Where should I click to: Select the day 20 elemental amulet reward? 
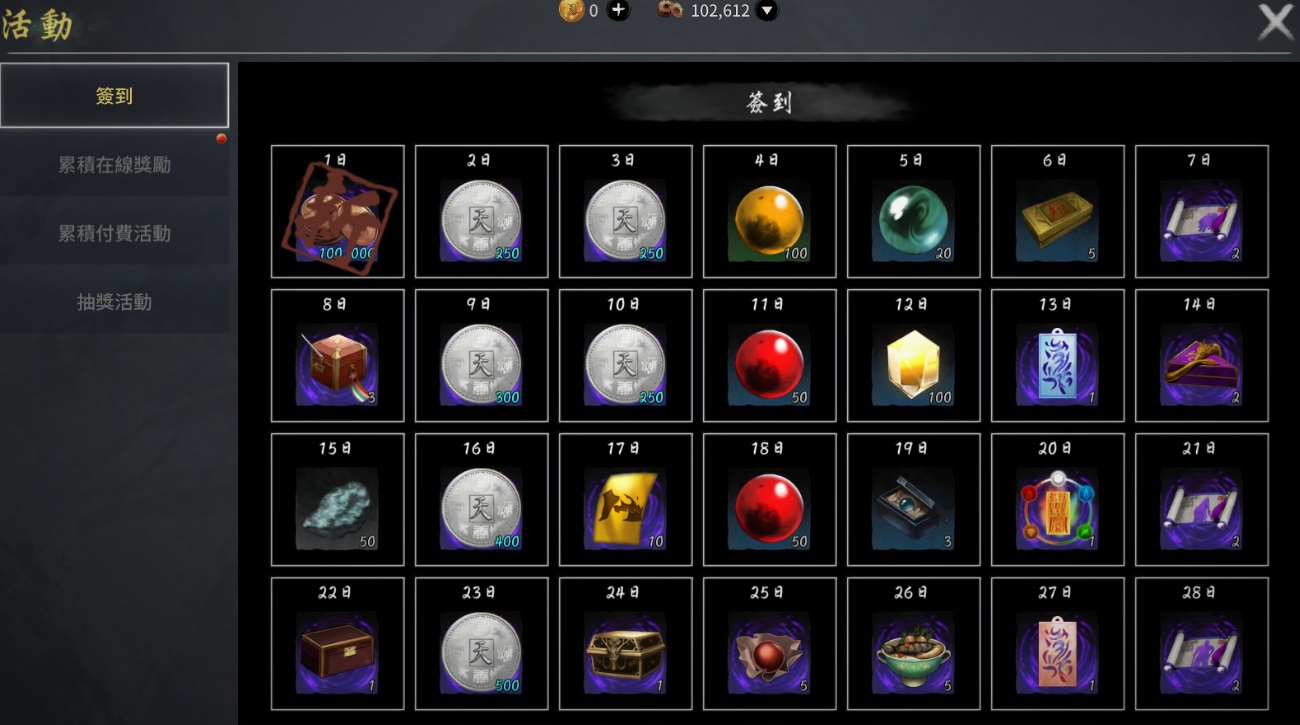(x=1058, y=500)
